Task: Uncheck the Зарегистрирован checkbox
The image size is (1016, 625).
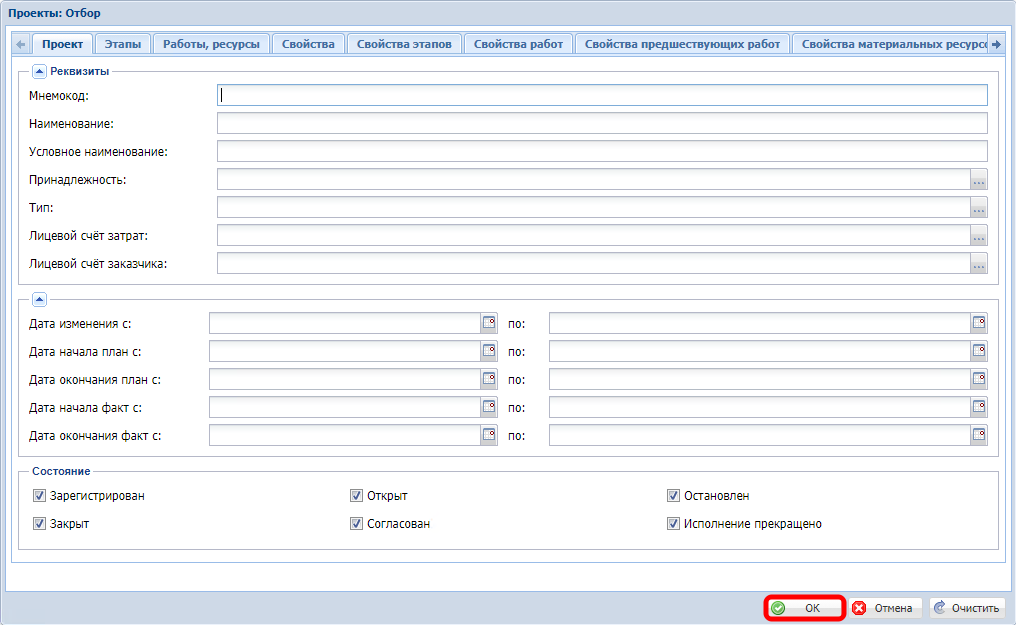Action: (39, 495)
